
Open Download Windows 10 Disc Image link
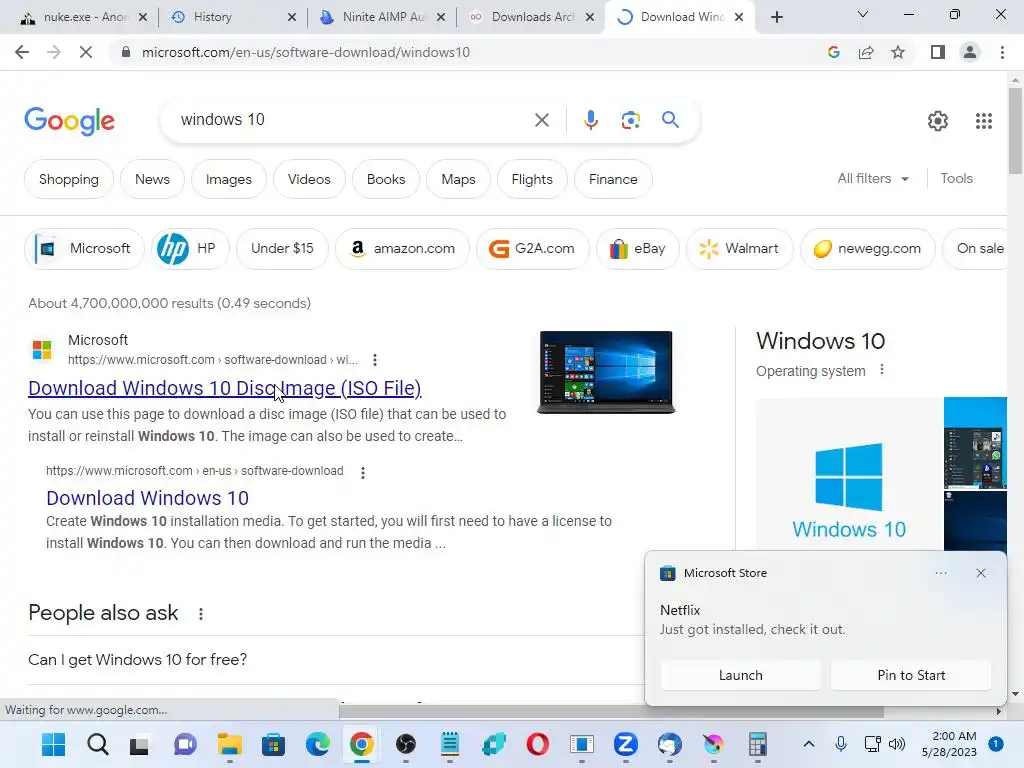pyautogui.click(x=225, y=388)
